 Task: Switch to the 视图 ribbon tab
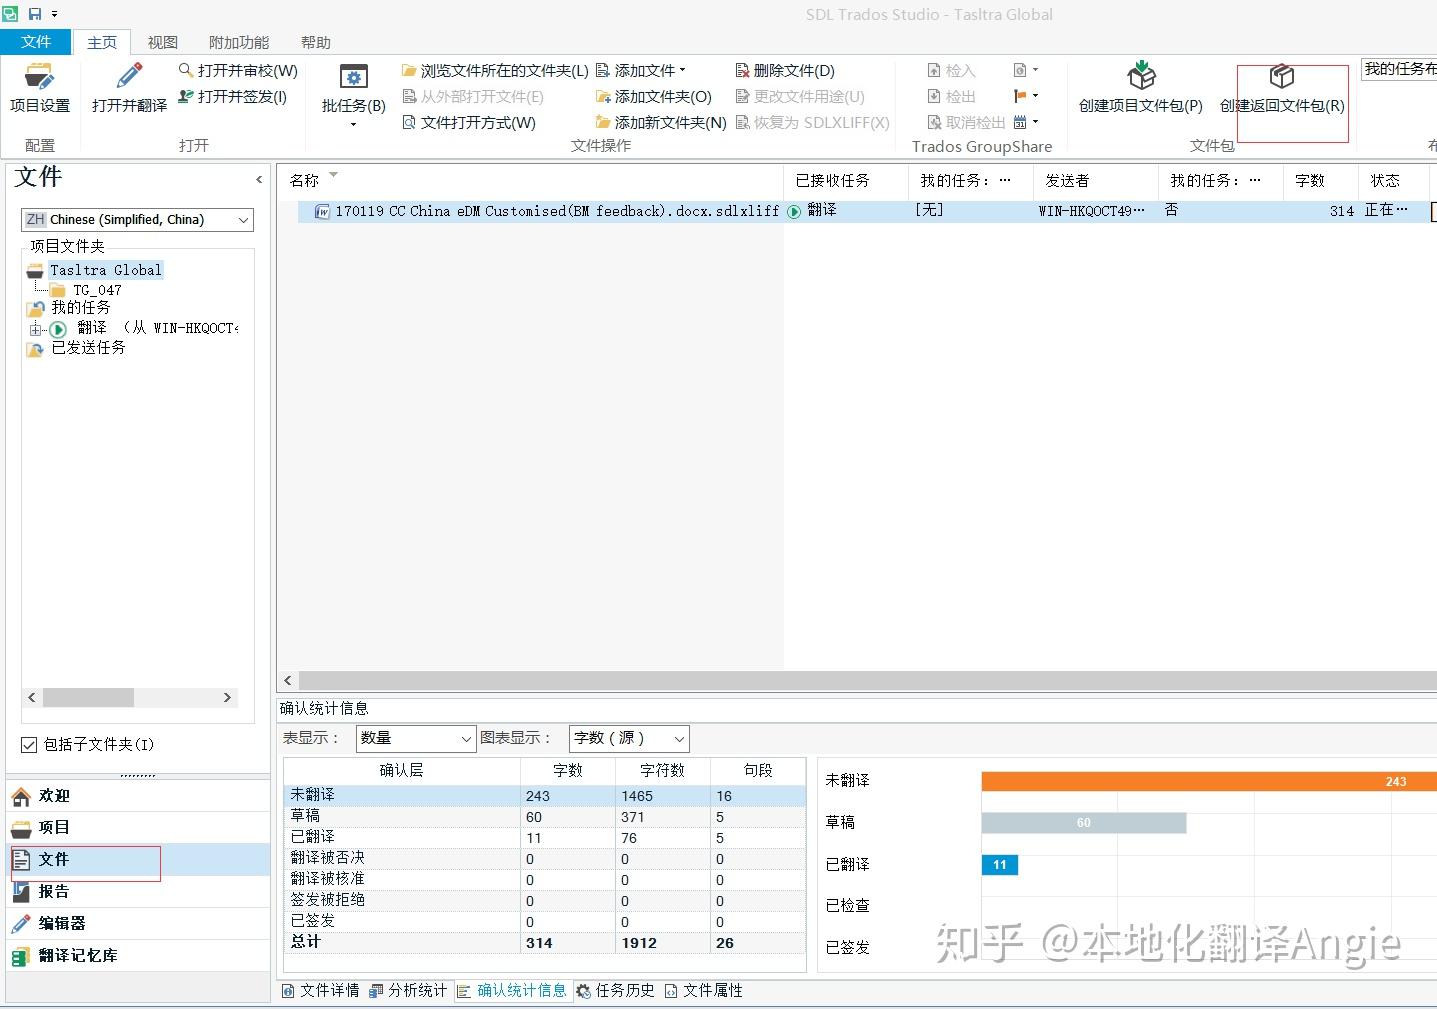pyautogui.click(x=162, y=42)
